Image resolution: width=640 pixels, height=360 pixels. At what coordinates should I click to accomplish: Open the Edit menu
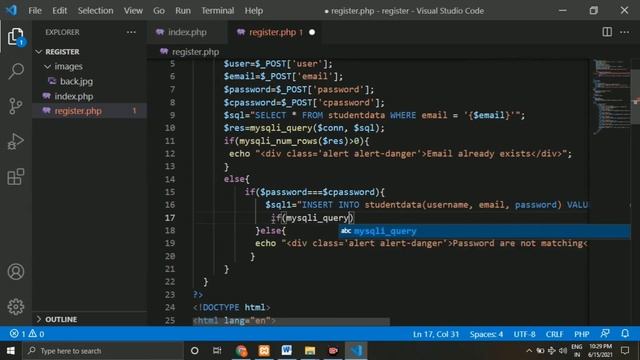[x=60, y=11]
